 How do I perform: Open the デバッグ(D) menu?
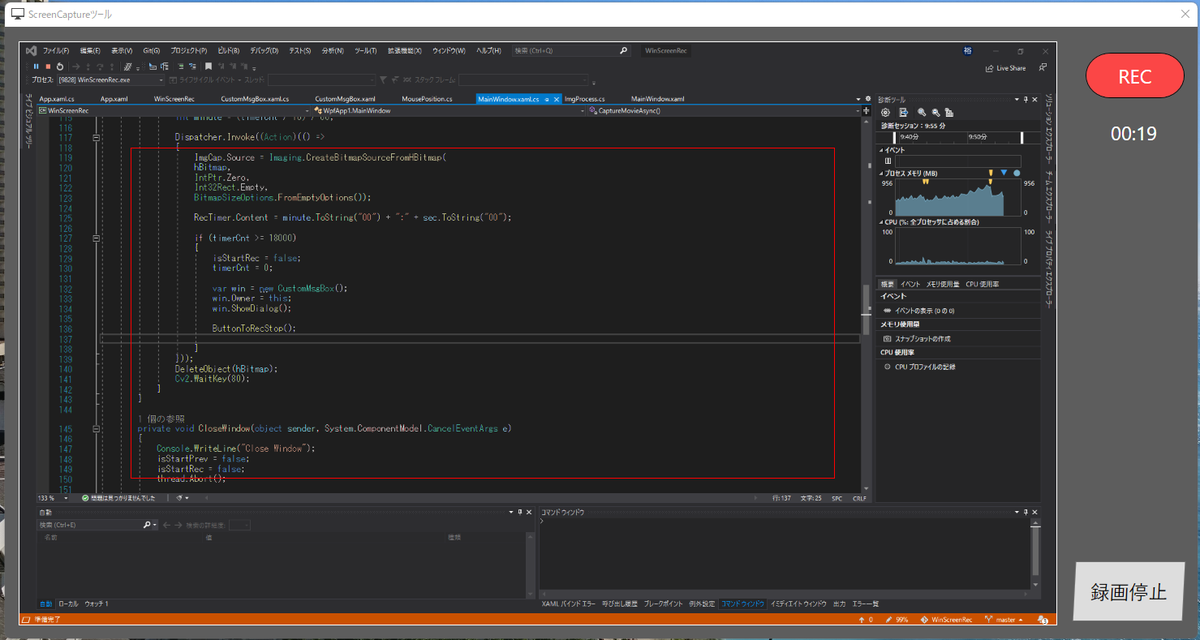tap(264, 50)
